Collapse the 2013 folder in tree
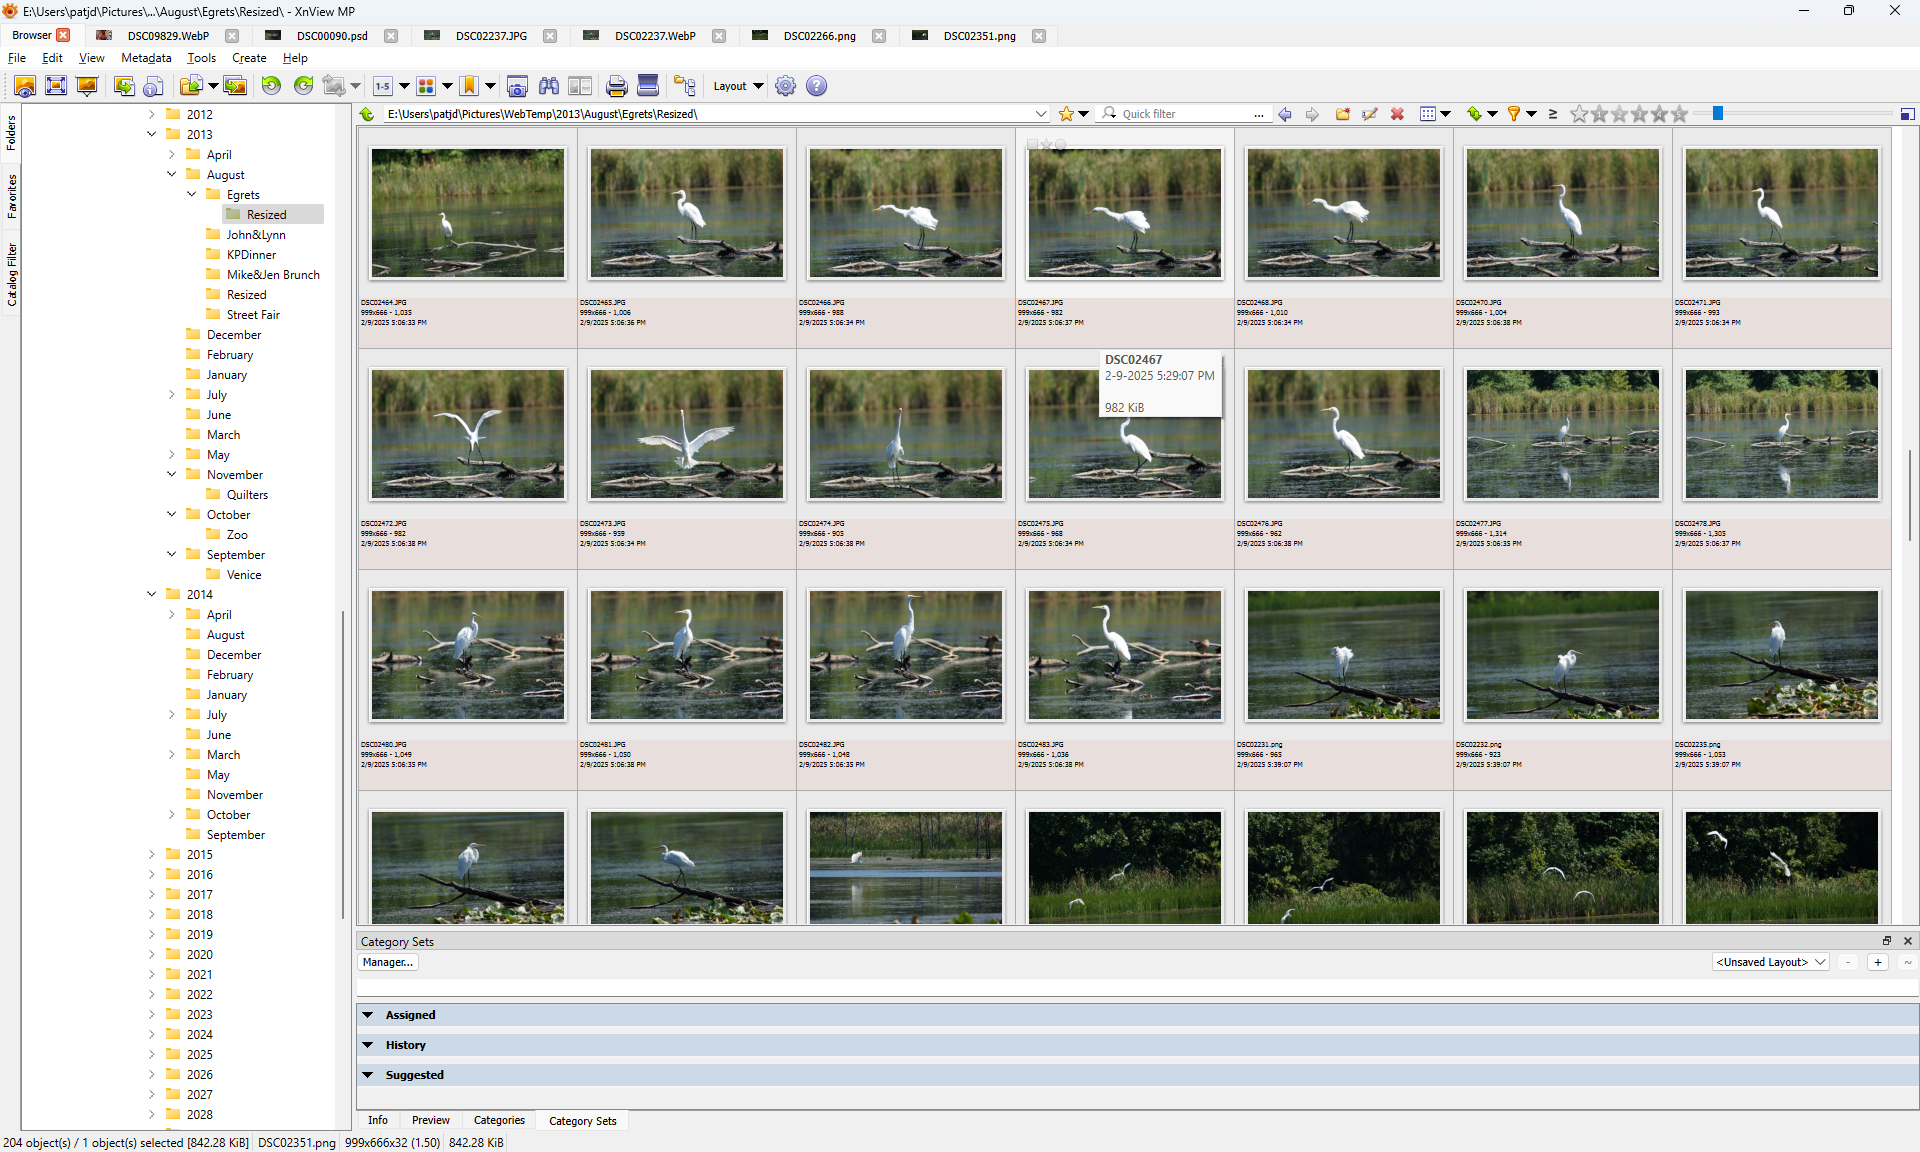 (152, 134)
